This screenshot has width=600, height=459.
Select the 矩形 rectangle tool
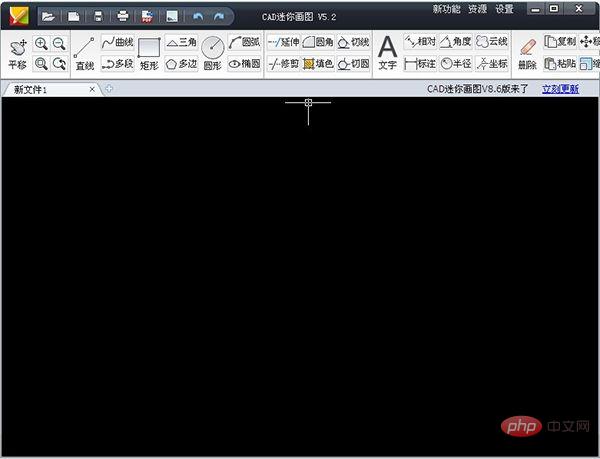coord(149,54)
